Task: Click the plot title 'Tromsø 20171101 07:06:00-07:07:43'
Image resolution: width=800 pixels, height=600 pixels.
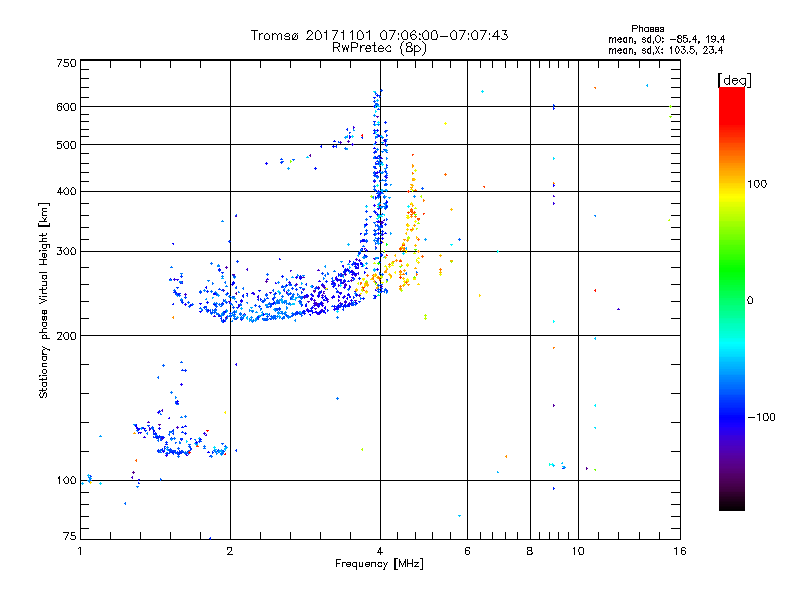Action: [x=379, y=35]
